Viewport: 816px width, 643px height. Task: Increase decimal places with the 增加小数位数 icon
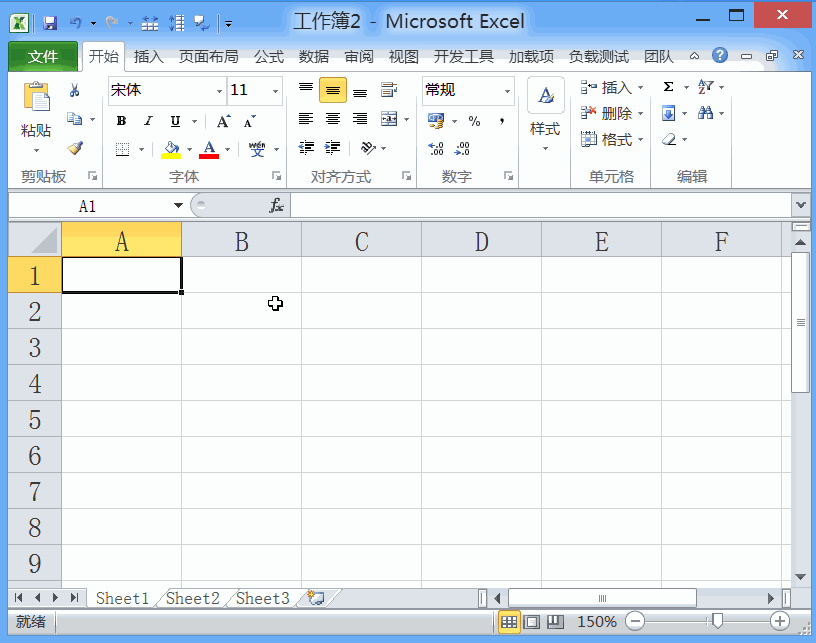pyautogui.click(x=437, y=148)
